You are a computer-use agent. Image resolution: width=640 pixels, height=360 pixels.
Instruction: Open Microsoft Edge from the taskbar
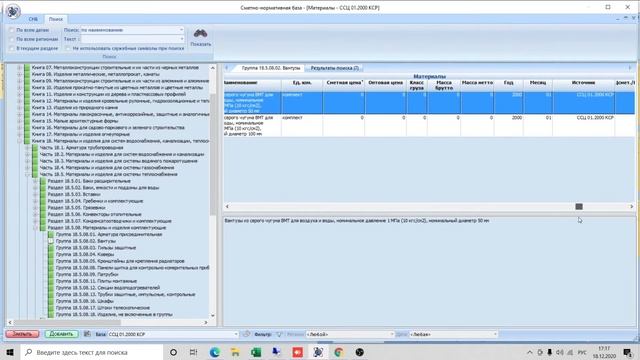(x=215, y=352)
